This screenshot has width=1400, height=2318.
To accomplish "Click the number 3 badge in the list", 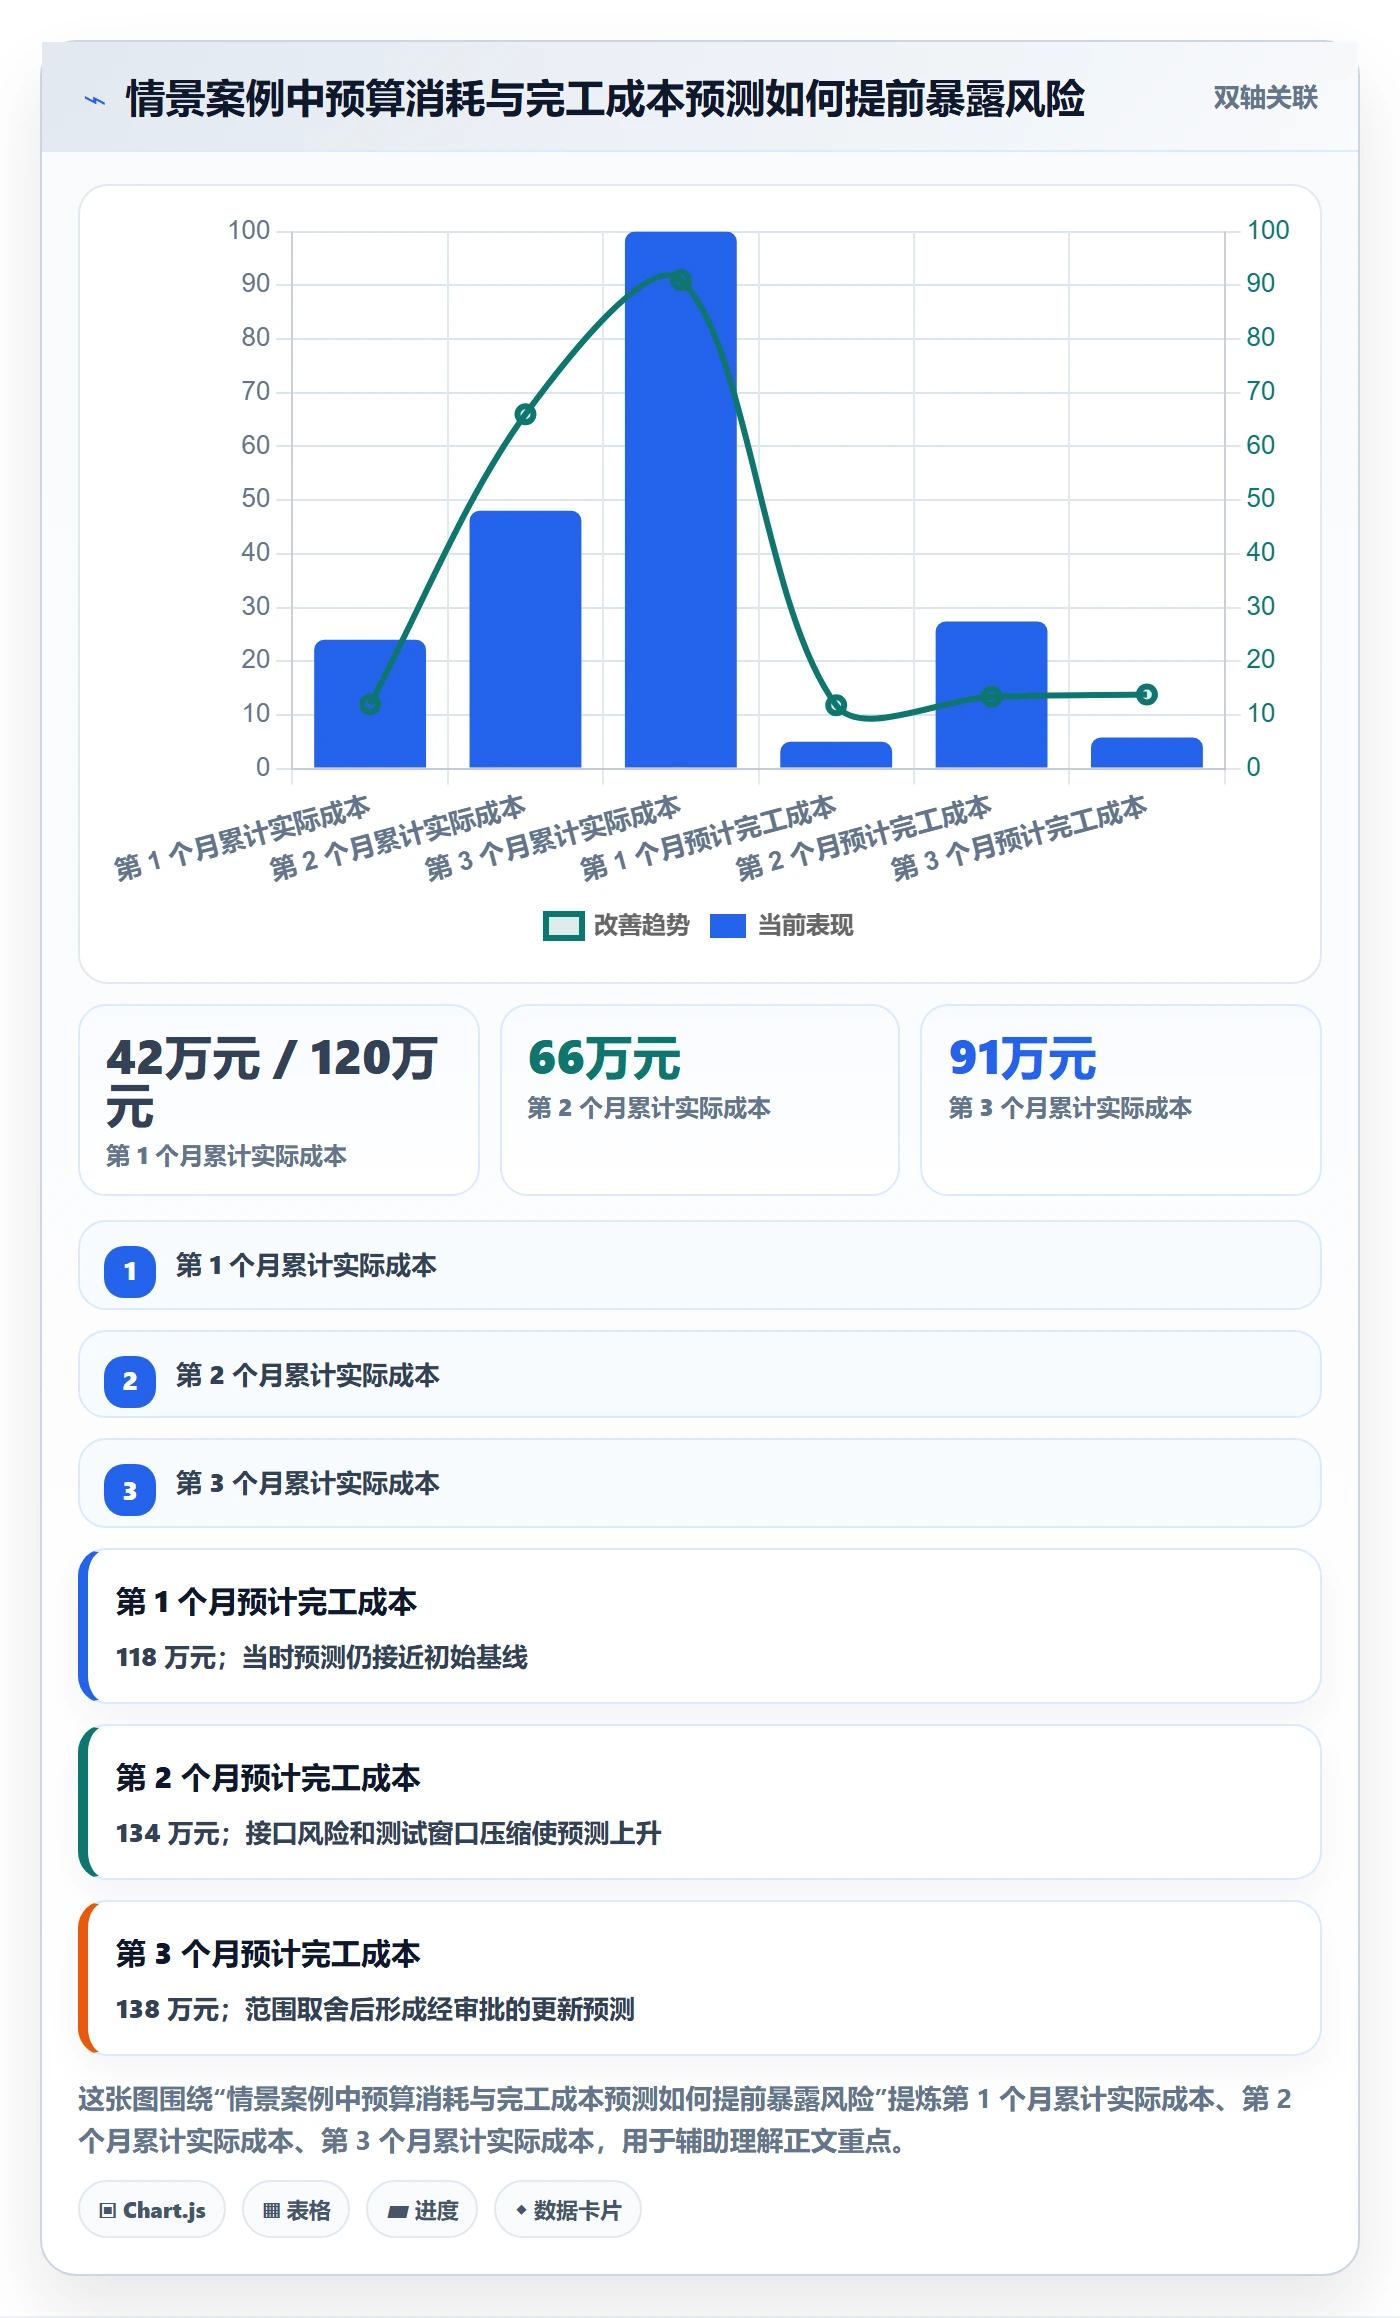I will click(x=130, y=1491).
